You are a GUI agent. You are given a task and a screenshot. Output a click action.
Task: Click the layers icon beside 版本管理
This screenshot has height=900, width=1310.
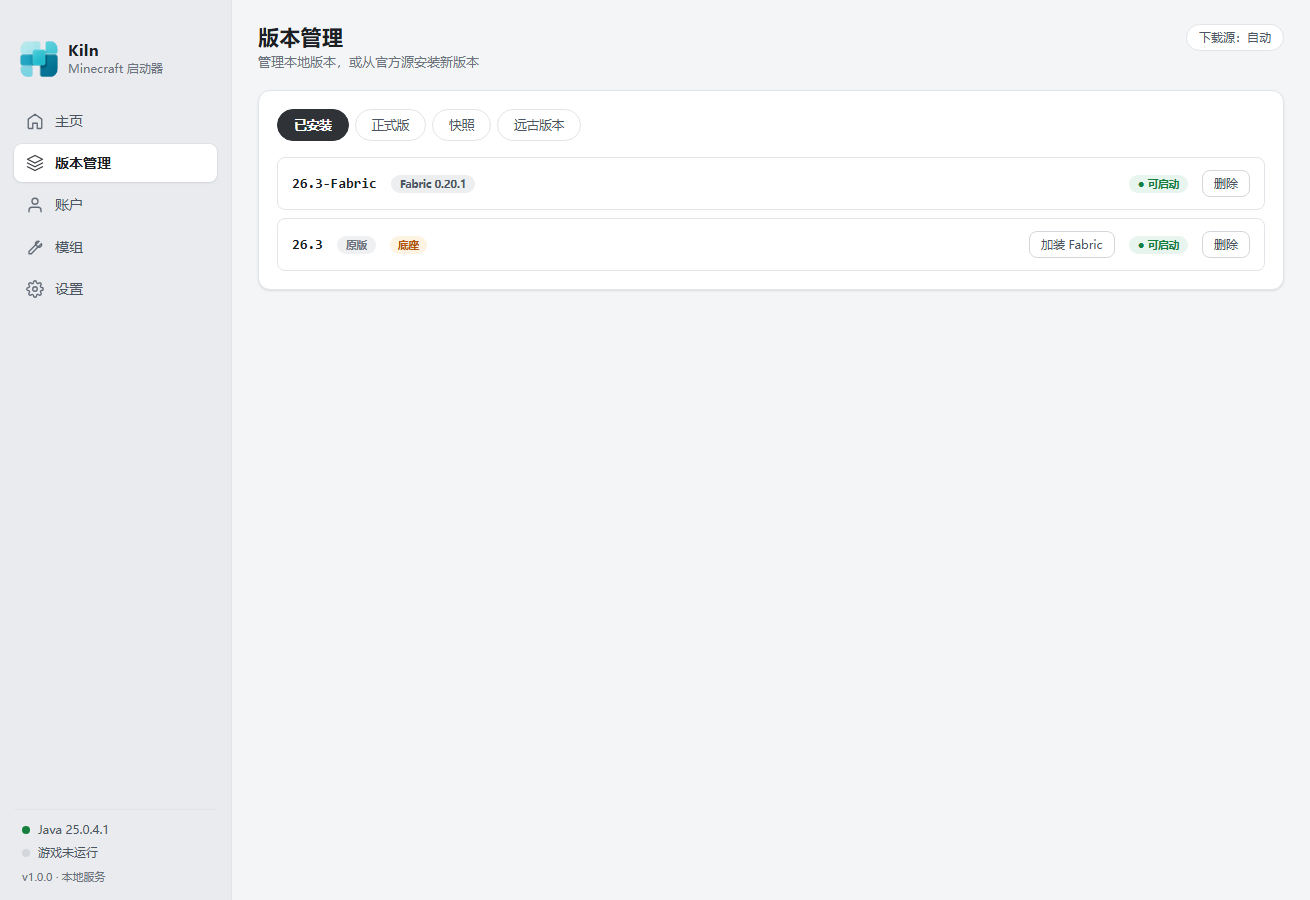coord(35,163)
